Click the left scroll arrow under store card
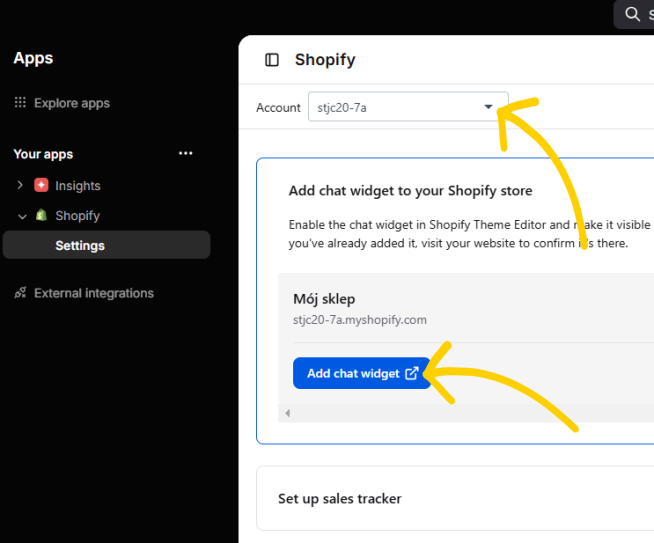The image size is (654, 543). tap(287, 413)
